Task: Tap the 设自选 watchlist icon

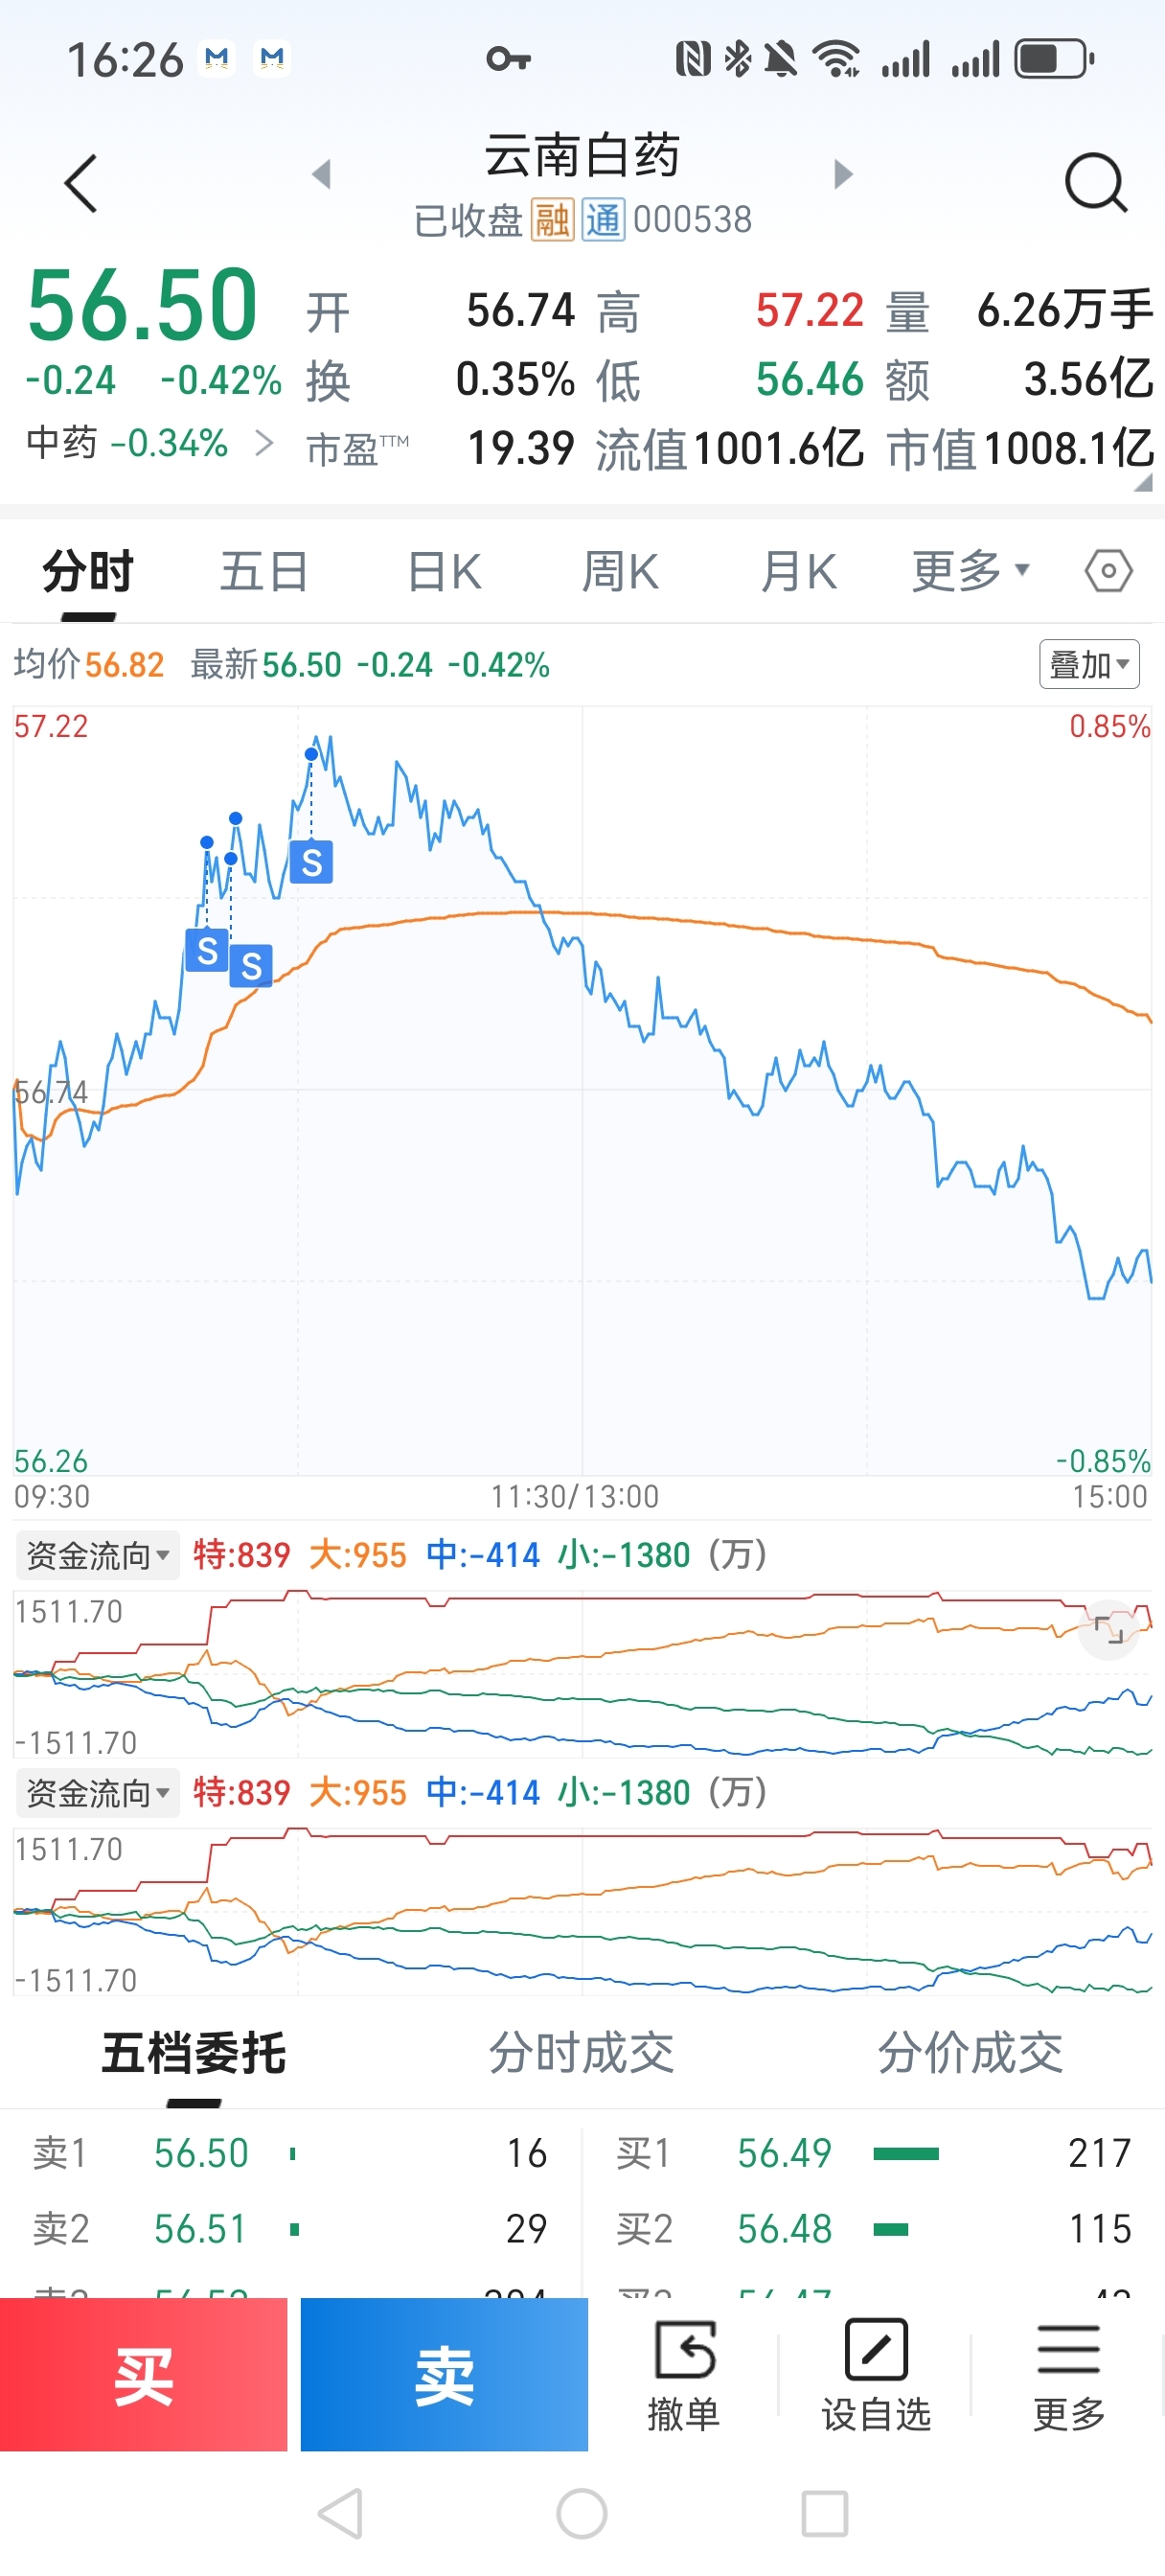Action: pos(876,2374)
